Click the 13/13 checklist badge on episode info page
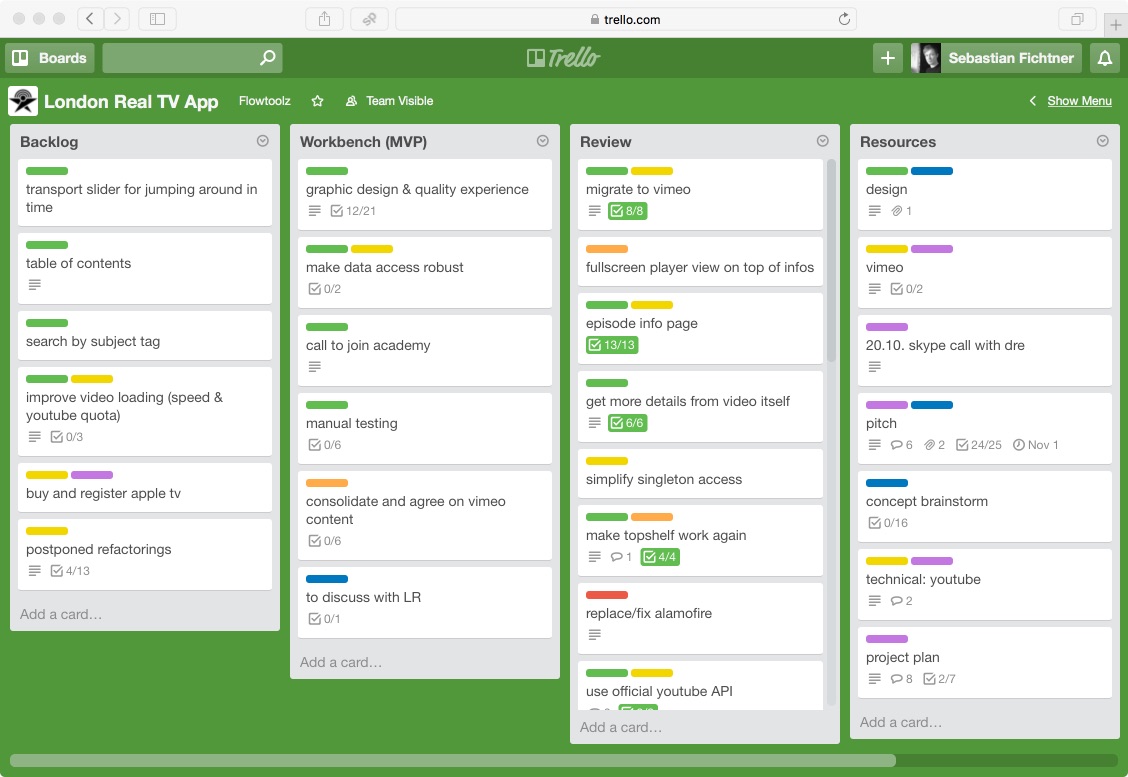This screenshot has height=777, width=1128. [x=612, y=345]
